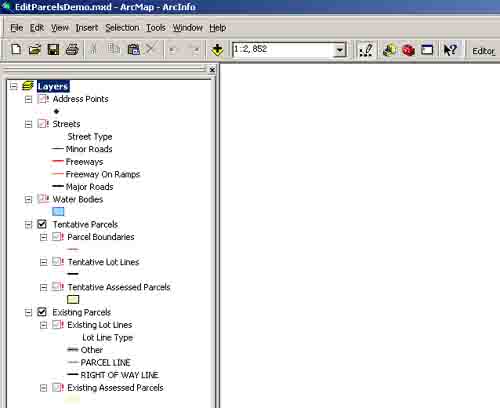Toggle the Tentative Assessed Parcels checkbox
This screenshot has height=408, width=500.
pos(58,287)
